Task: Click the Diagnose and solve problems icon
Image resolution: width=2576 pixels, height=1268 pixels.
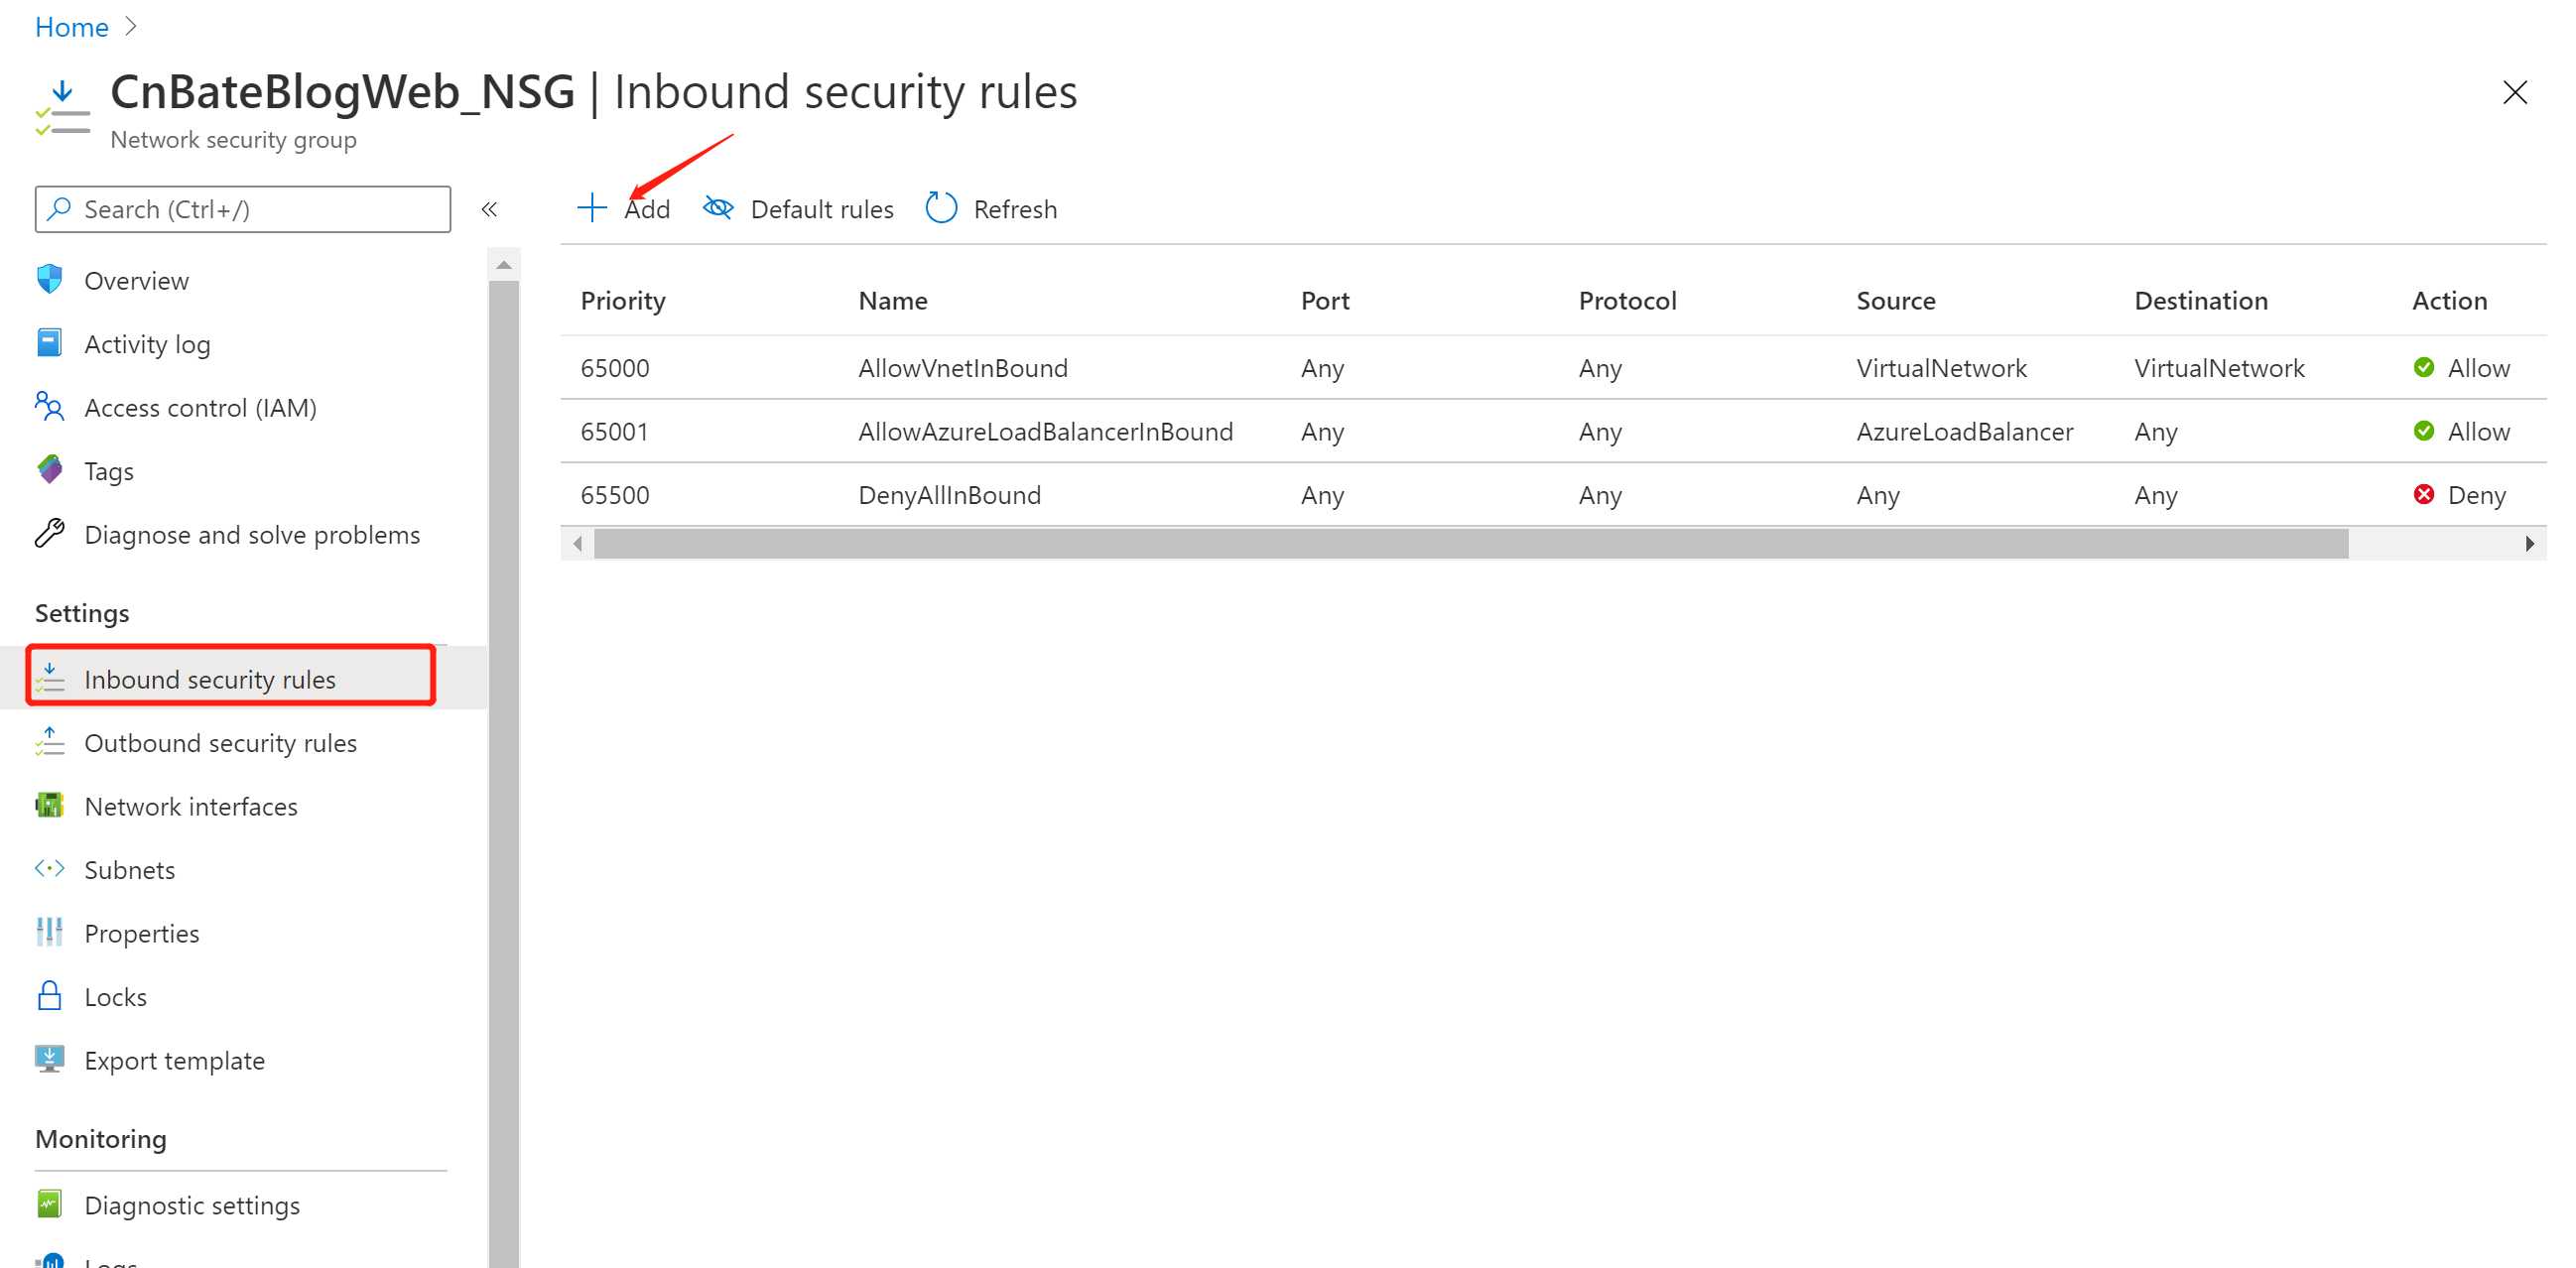Action: coord(51,534)
